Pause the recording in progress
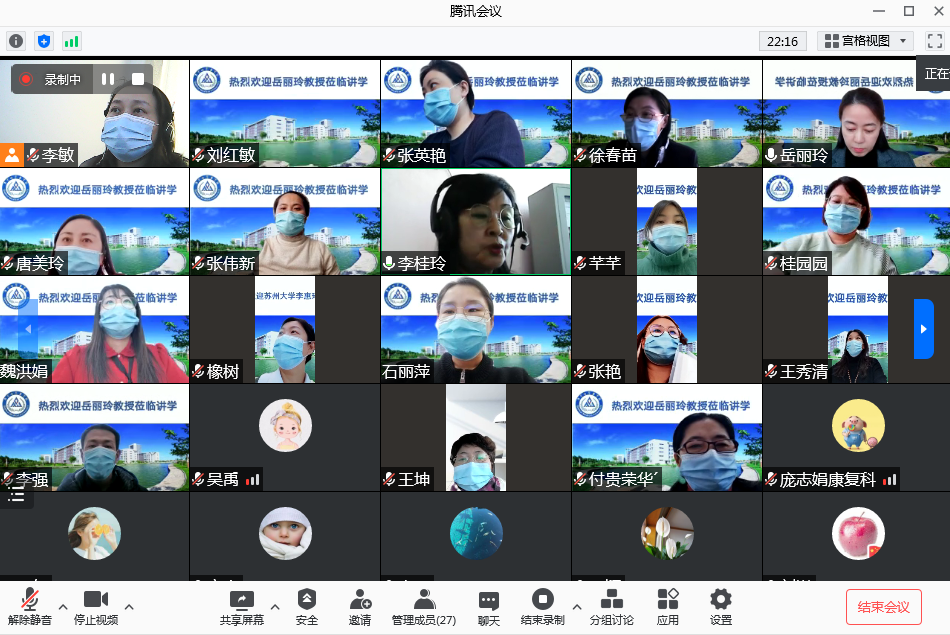The width and height of the screenshot is (950, 635). (x=108, y=79)
